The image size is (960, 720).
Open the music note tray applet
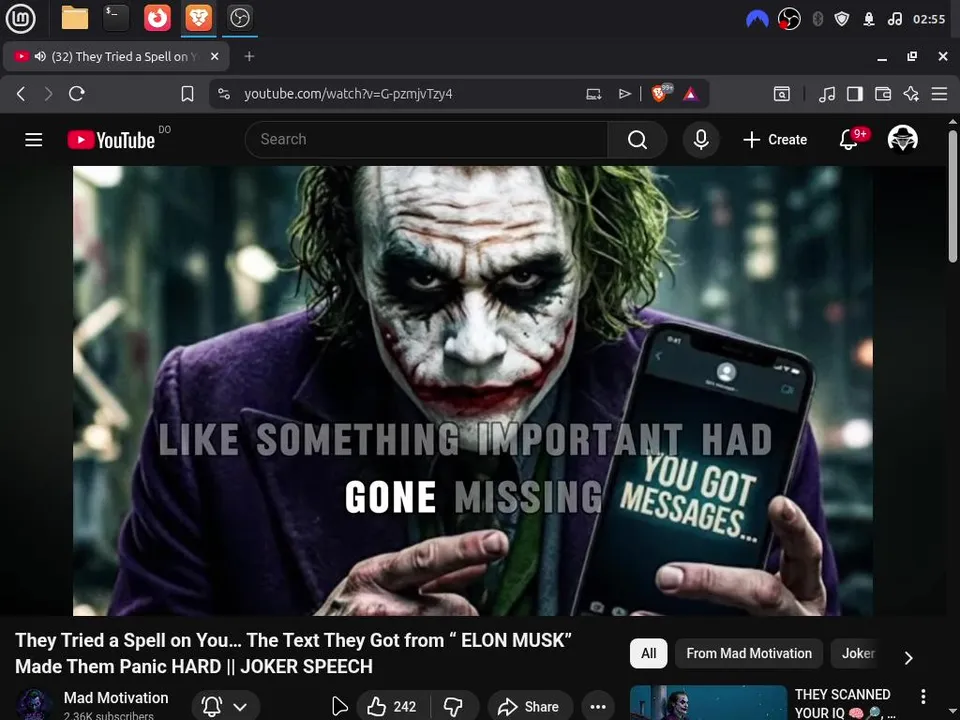[x=894, y=19]
